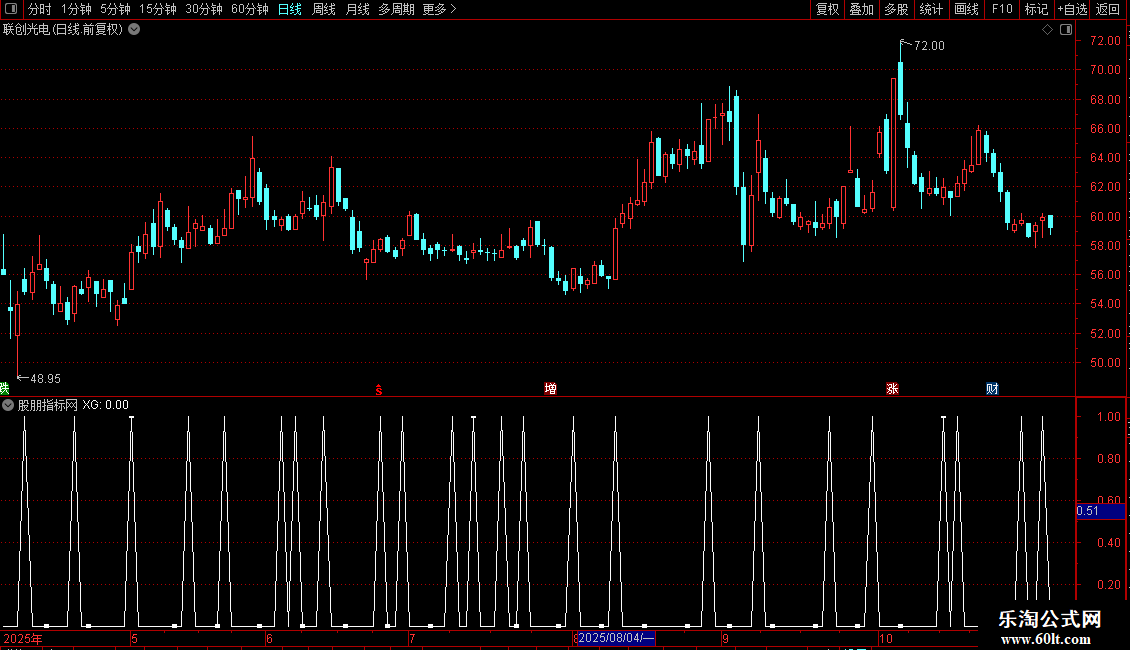The height and width of the screenshot is (650, 1130).
Task: Select the 30分钟 period
Action: (x=204, y=9)
